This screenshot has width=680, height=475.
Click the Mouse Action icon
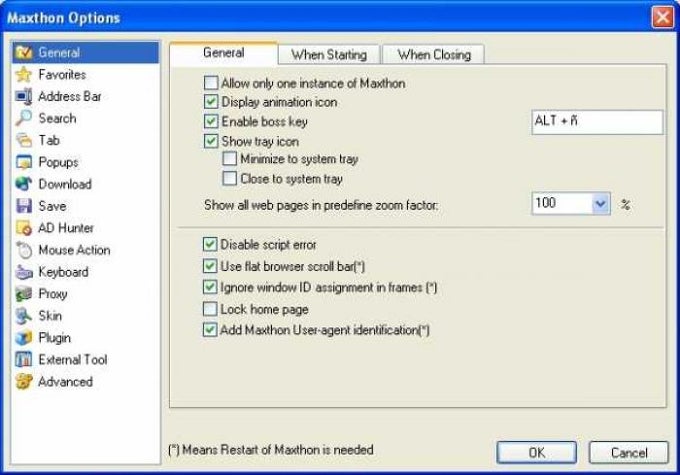pos(24,250)
